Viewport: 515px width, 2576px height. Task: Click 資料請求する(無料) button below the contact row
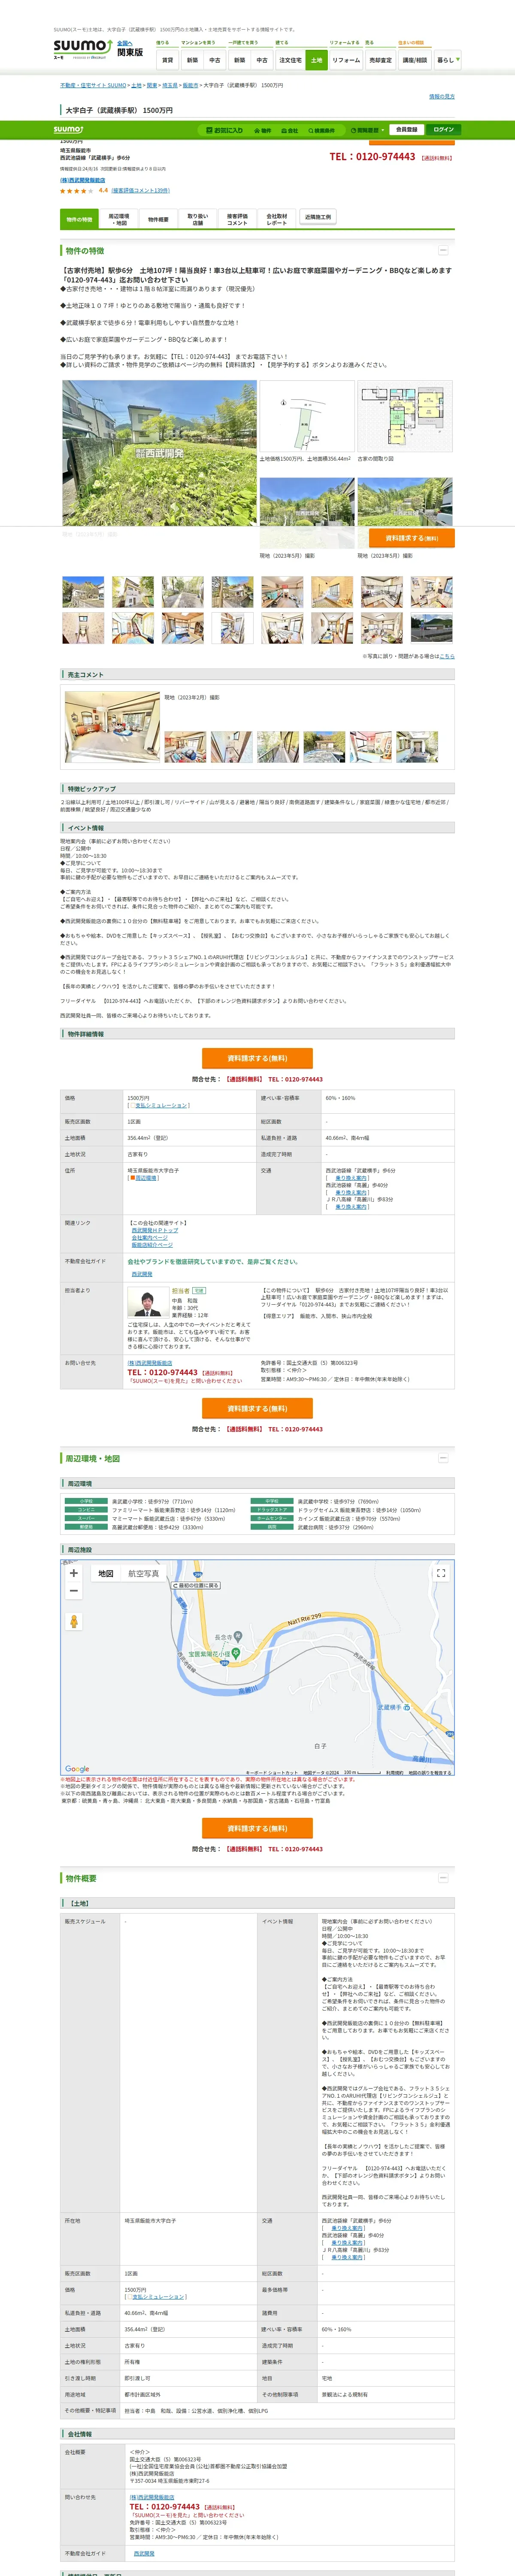(x=257, y=1408)
